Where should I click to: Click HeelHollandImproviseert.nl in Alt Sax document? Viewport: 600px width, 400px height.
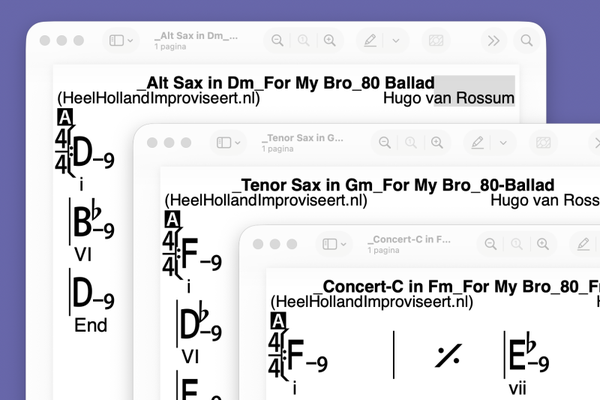tap(158, 98)
